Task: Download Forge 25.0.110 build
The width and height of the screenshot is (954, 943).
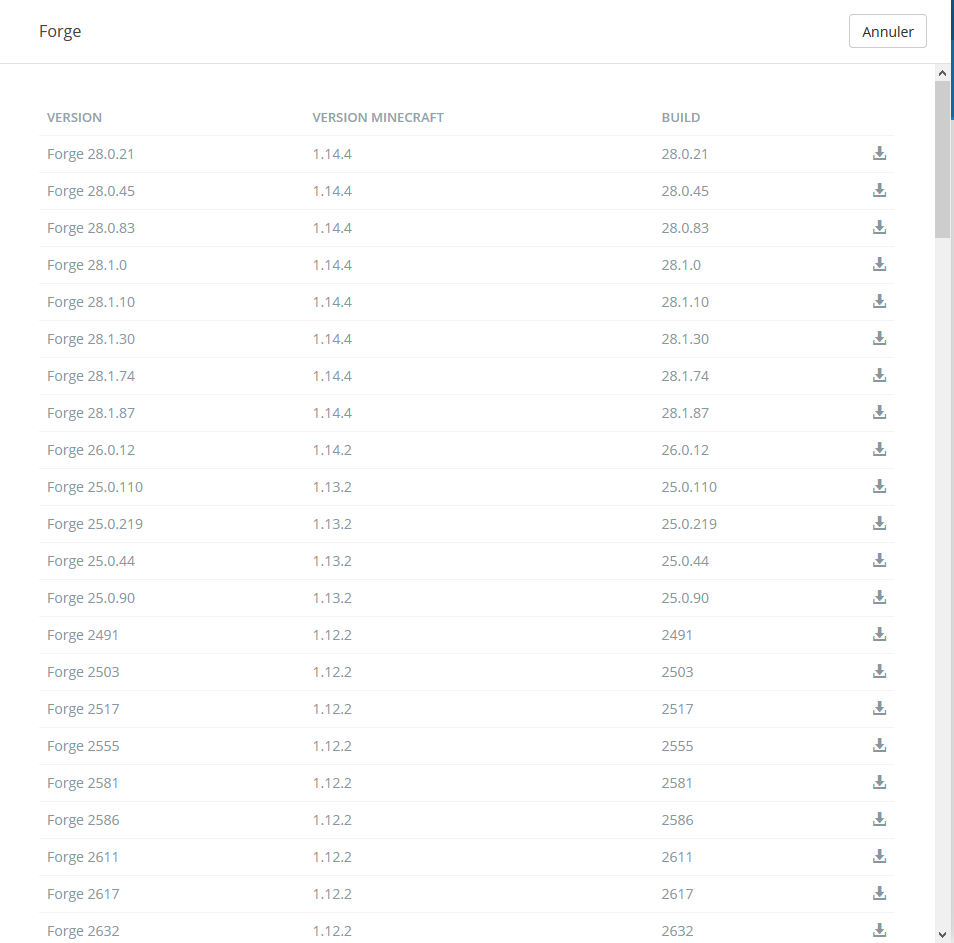Action: click(879, 487)
